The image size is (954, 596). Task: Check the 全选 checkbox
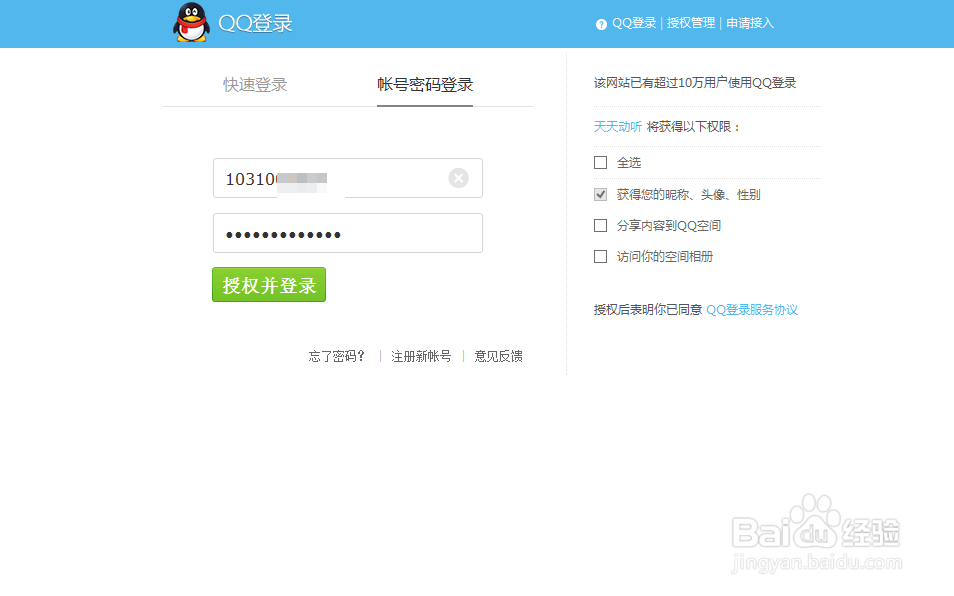pos(601,162)
